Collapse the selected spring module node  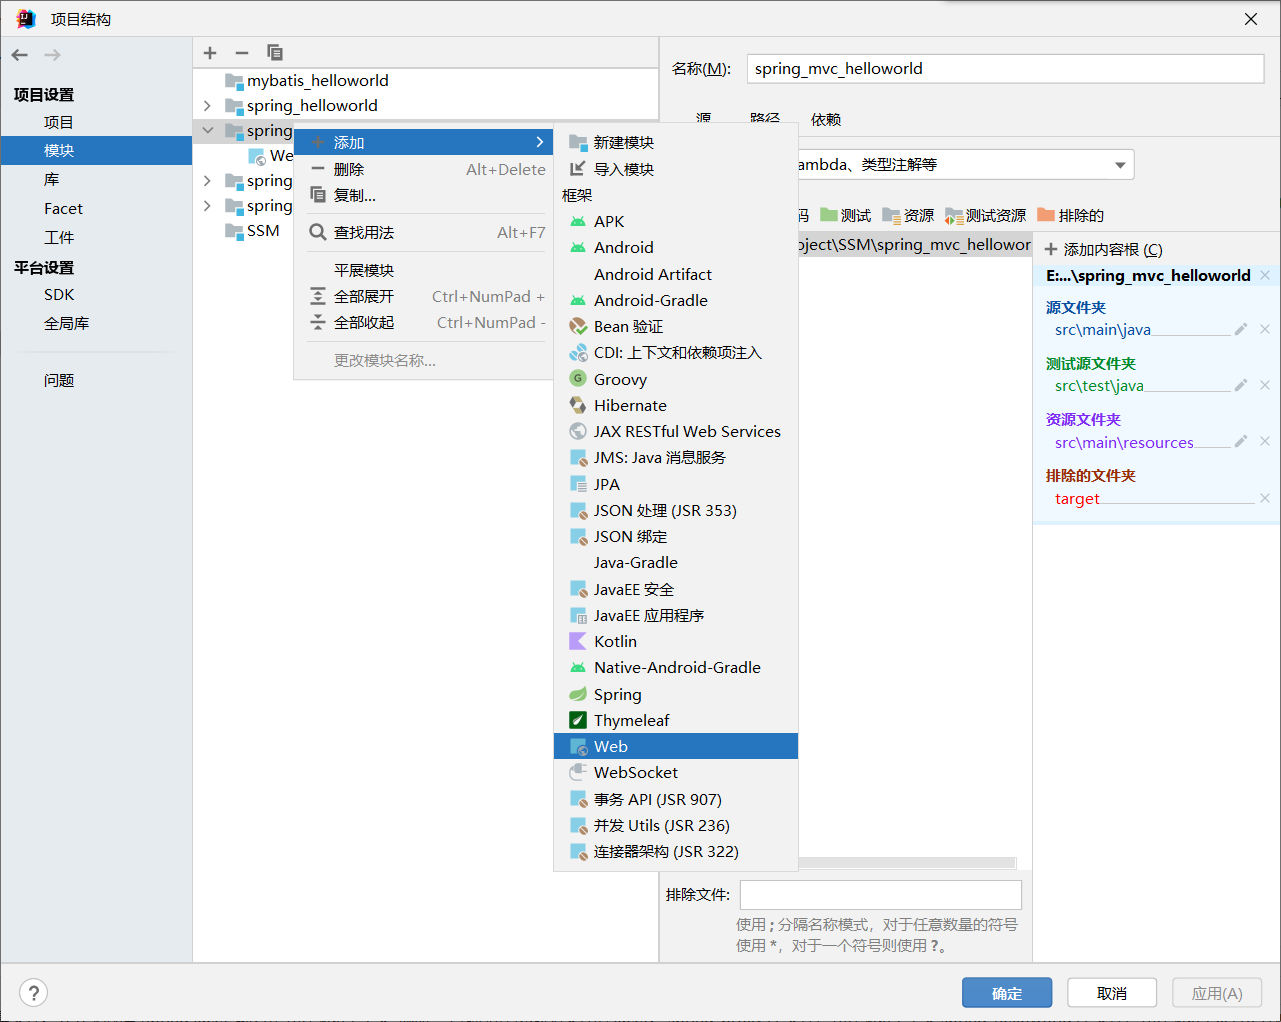click(207, 130)
